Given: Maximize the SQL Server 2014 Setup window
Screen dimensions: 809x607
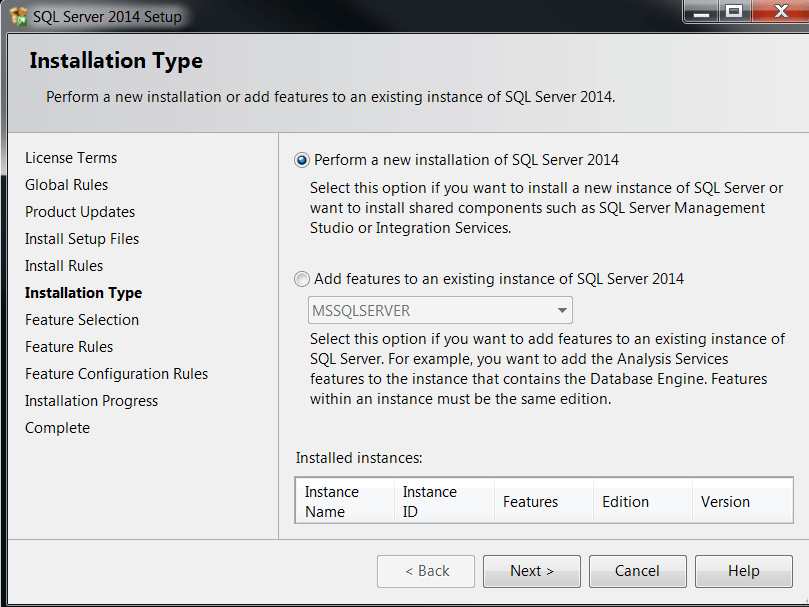Looking at the screenshot, I should click(x=734, y=11).
